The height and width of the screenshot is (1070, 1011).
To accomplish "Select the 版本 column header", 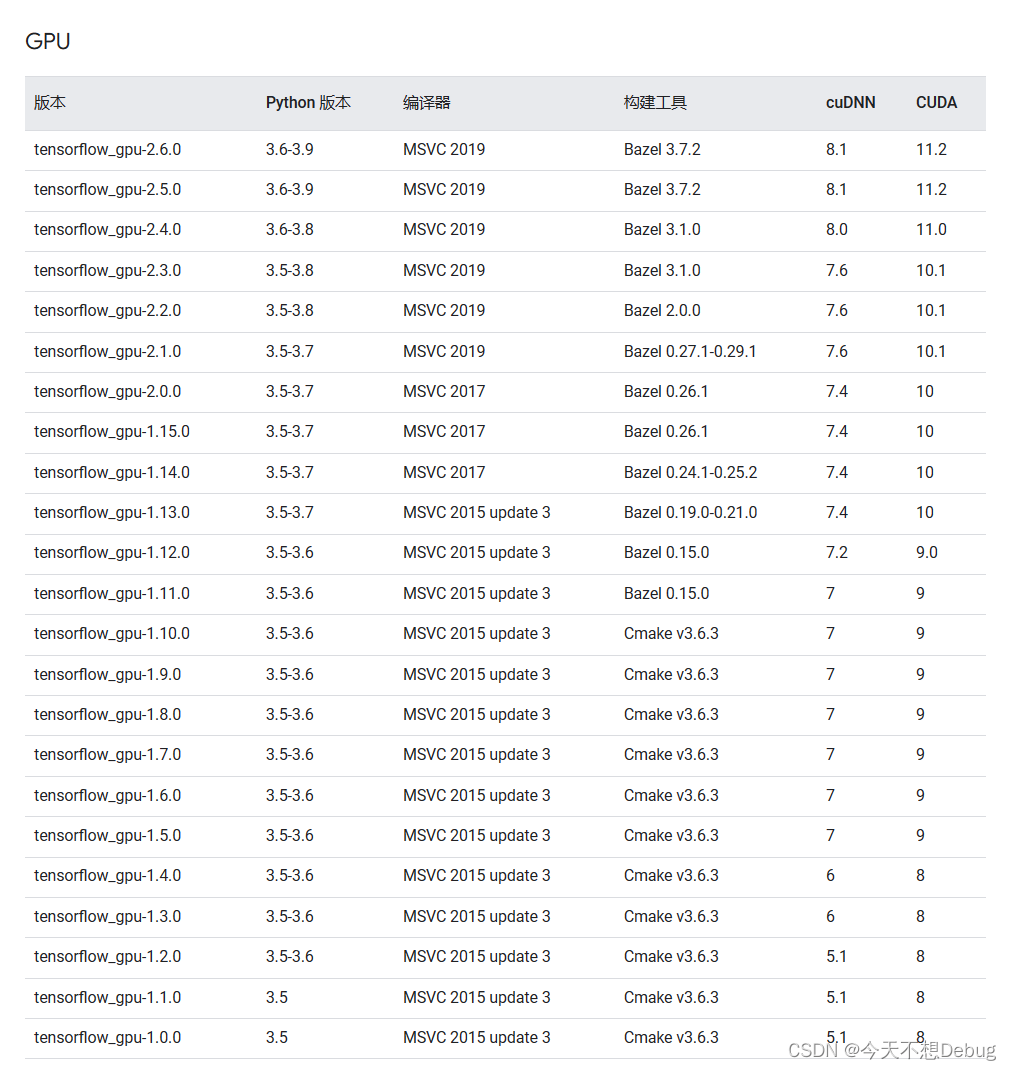I will click(x=50, y=102).
